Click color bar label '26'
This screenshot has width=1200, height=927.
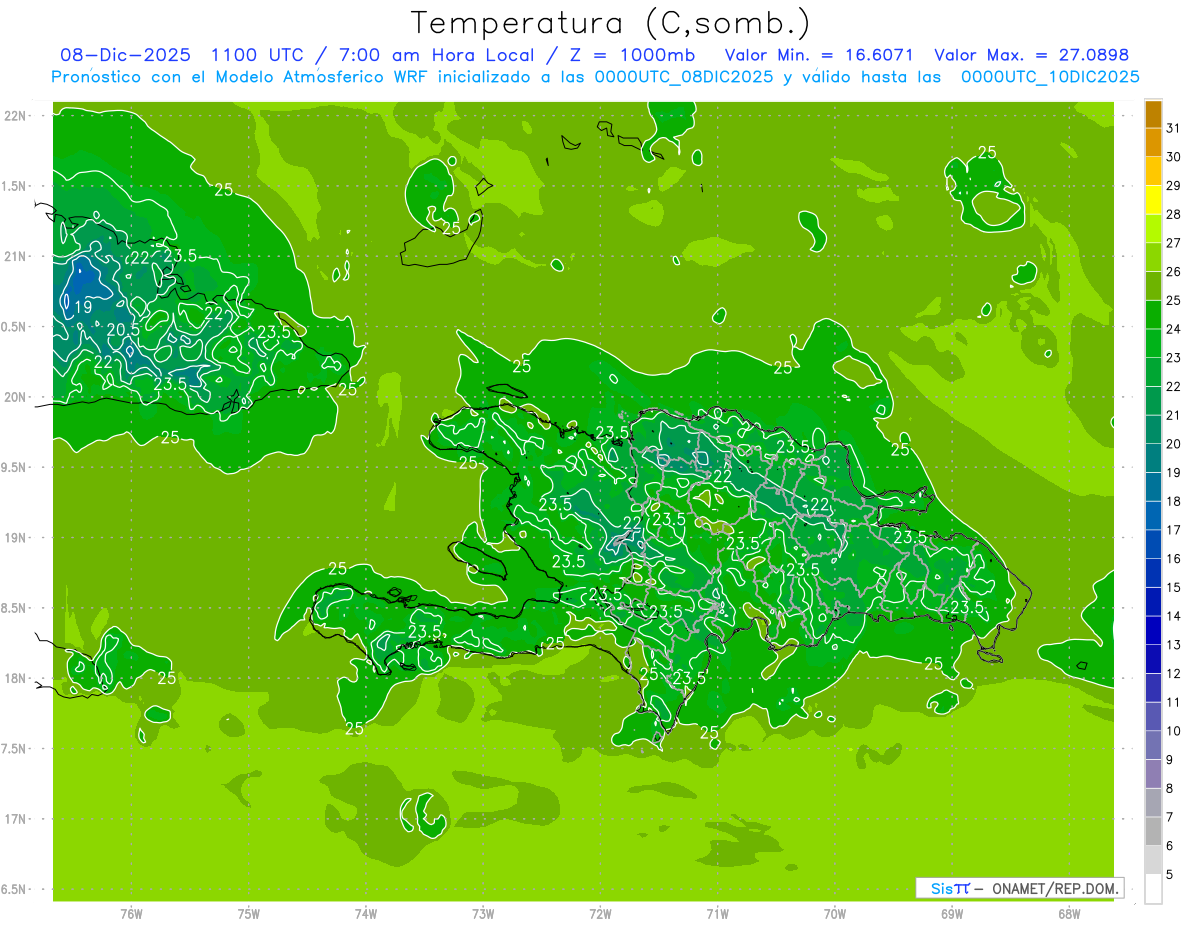pos(1174,271)
